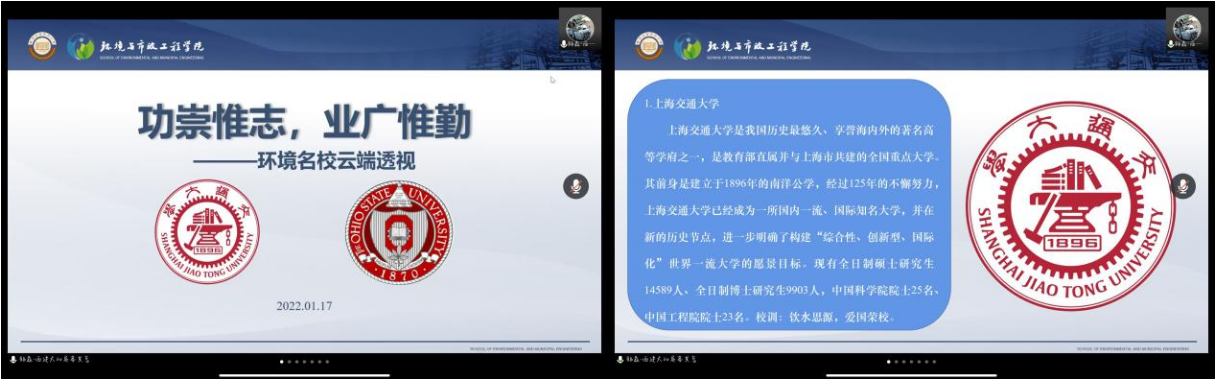
Task: Click school name calligraphy in right slide header
Action: click(759, 46)
